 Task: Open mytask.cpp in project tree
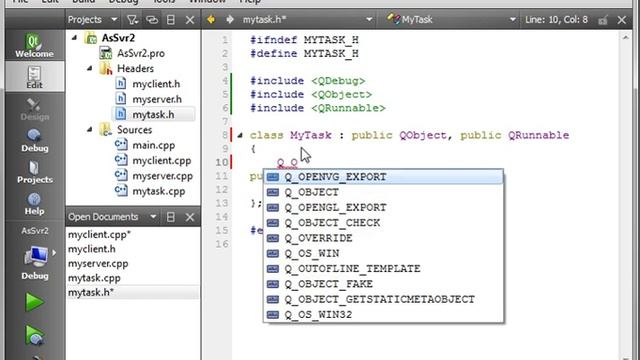click(x=158, y=191)
